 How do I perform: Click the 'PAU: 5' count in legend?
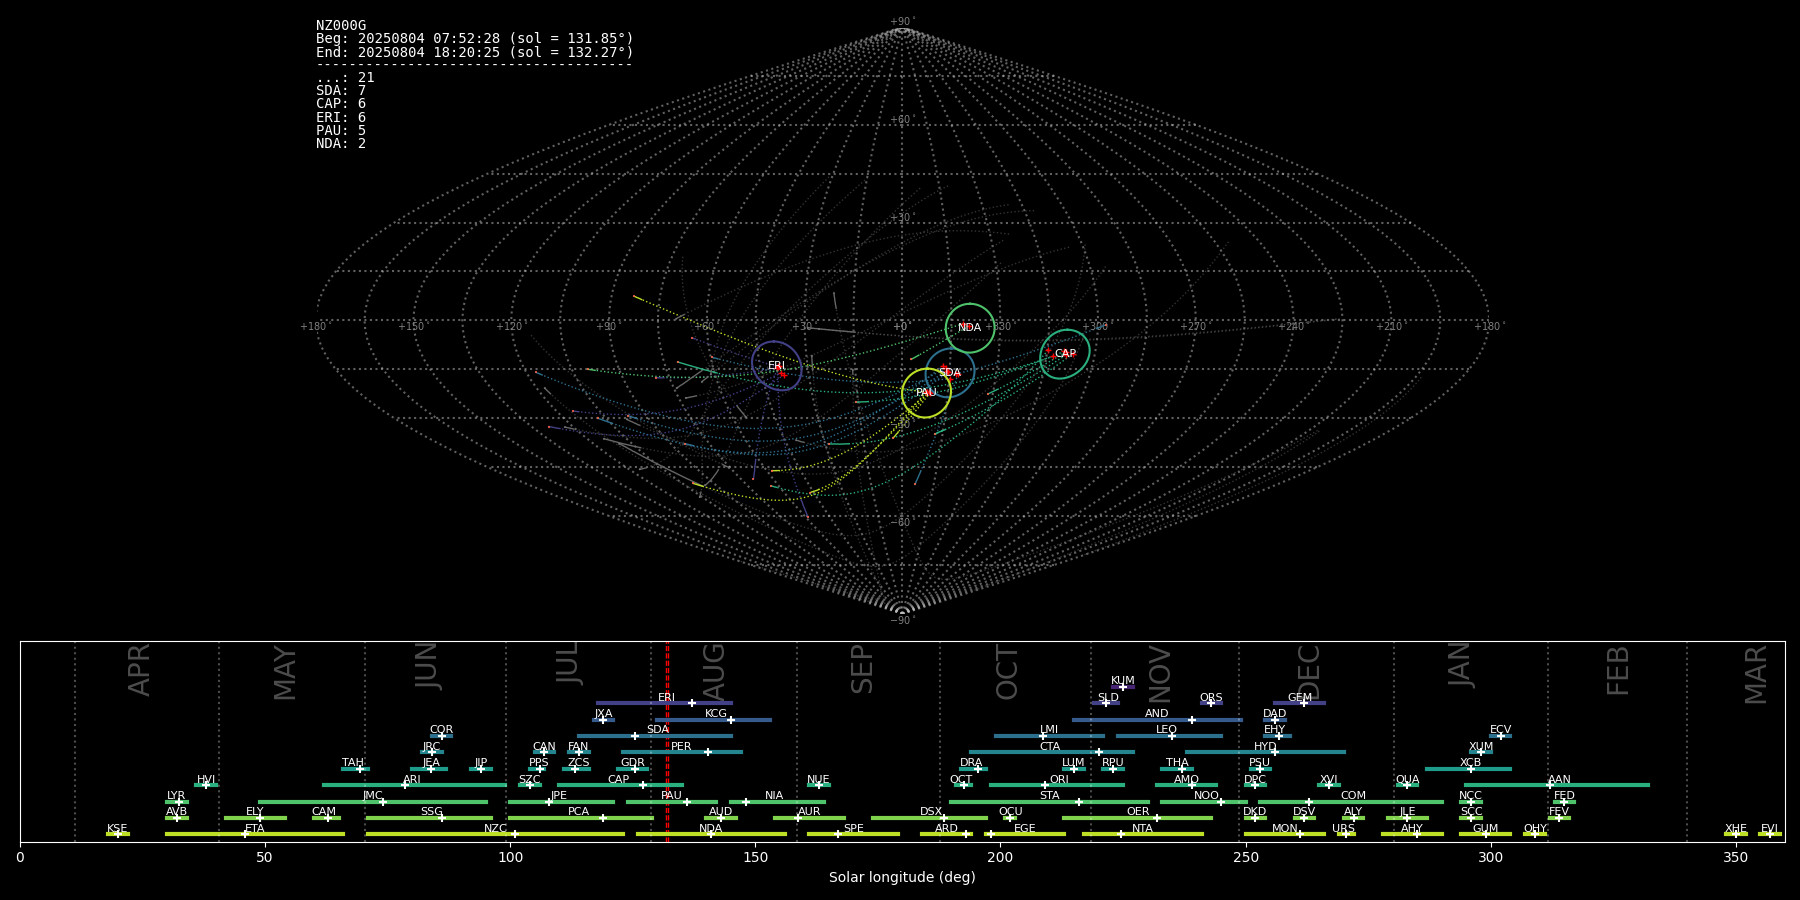341,130
